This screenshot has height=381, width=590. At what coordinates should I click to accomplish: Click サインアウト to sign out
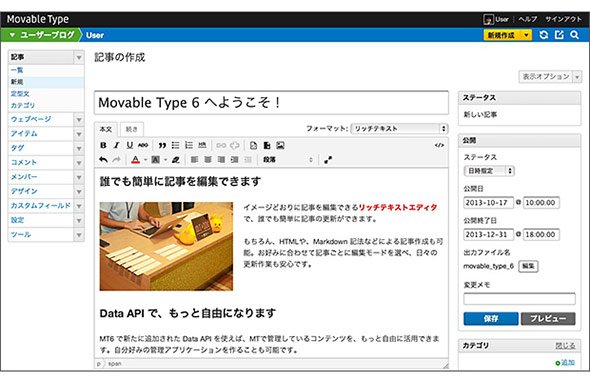[x=563, y=19]
